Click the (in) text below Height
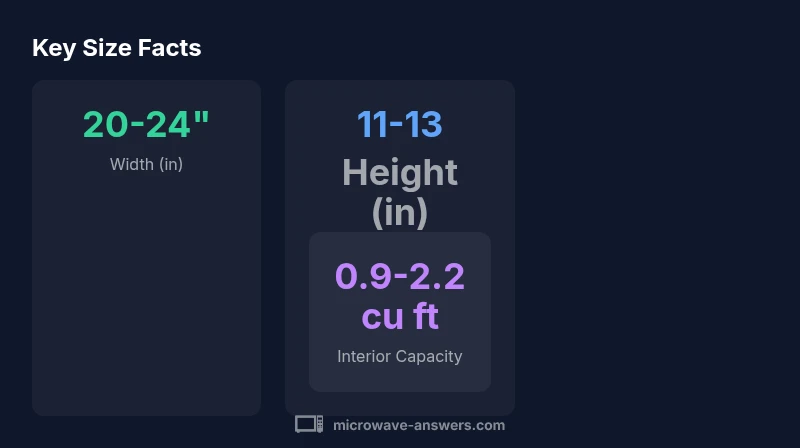The image size is (800, 448). [399, 211]
